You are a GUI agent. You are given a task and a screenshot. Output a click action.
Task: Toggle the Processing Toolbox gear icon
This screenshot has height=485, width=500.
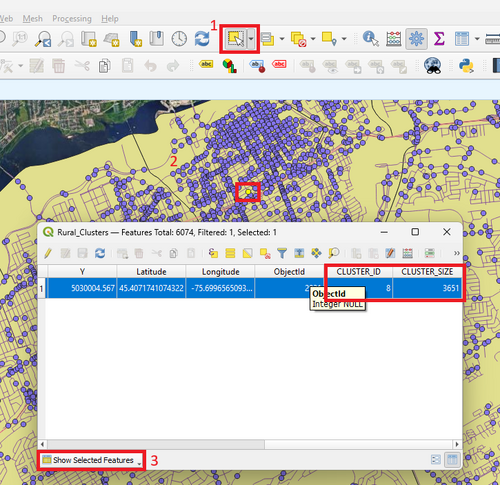point(416,39)
